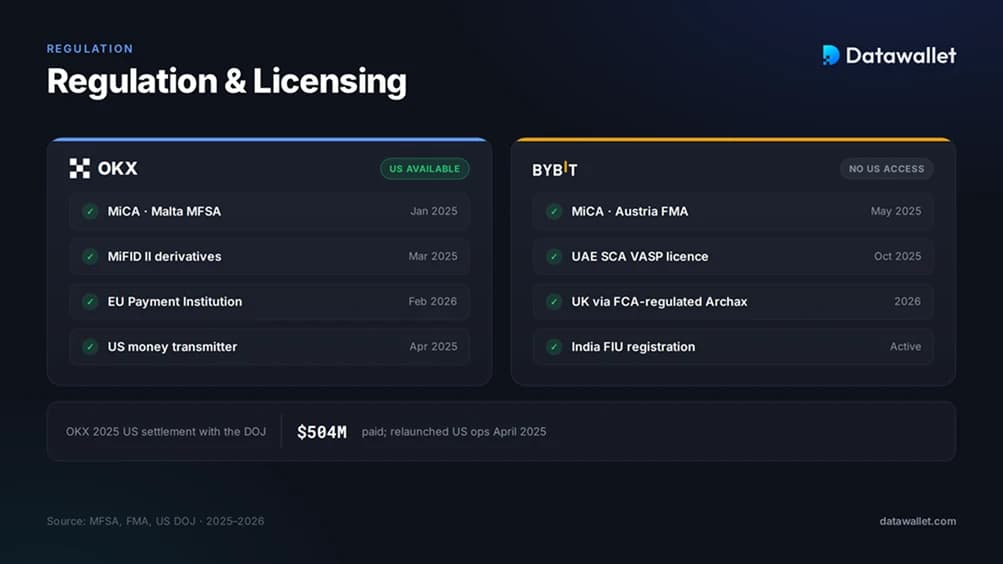Click the Oct 2025 date

897,256
